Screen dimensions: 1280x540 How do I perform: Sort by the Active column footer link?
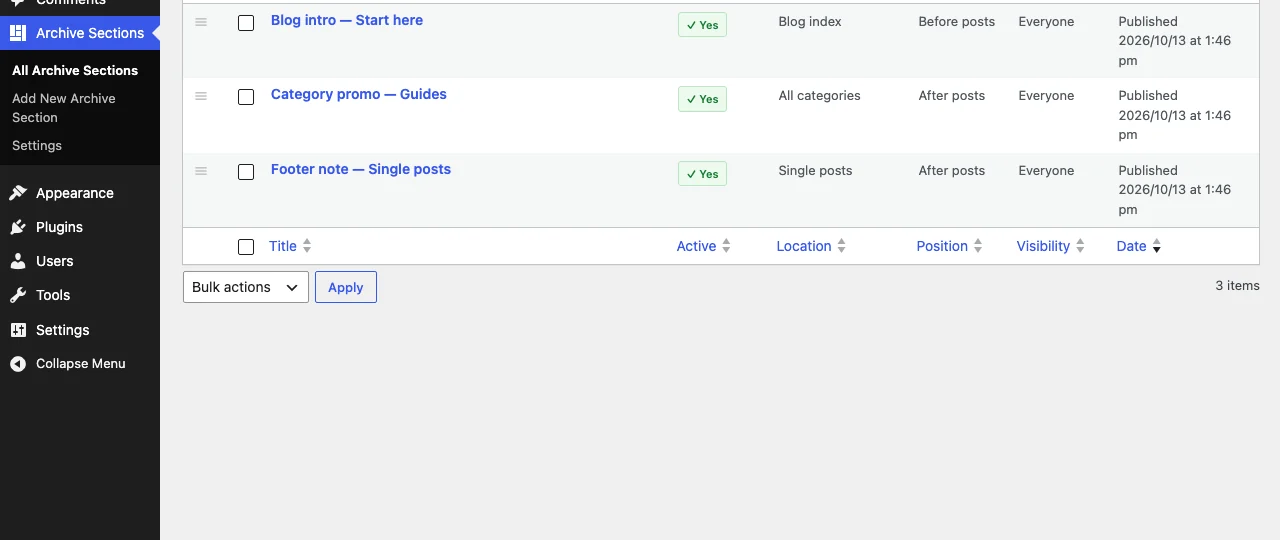point(697,246)
